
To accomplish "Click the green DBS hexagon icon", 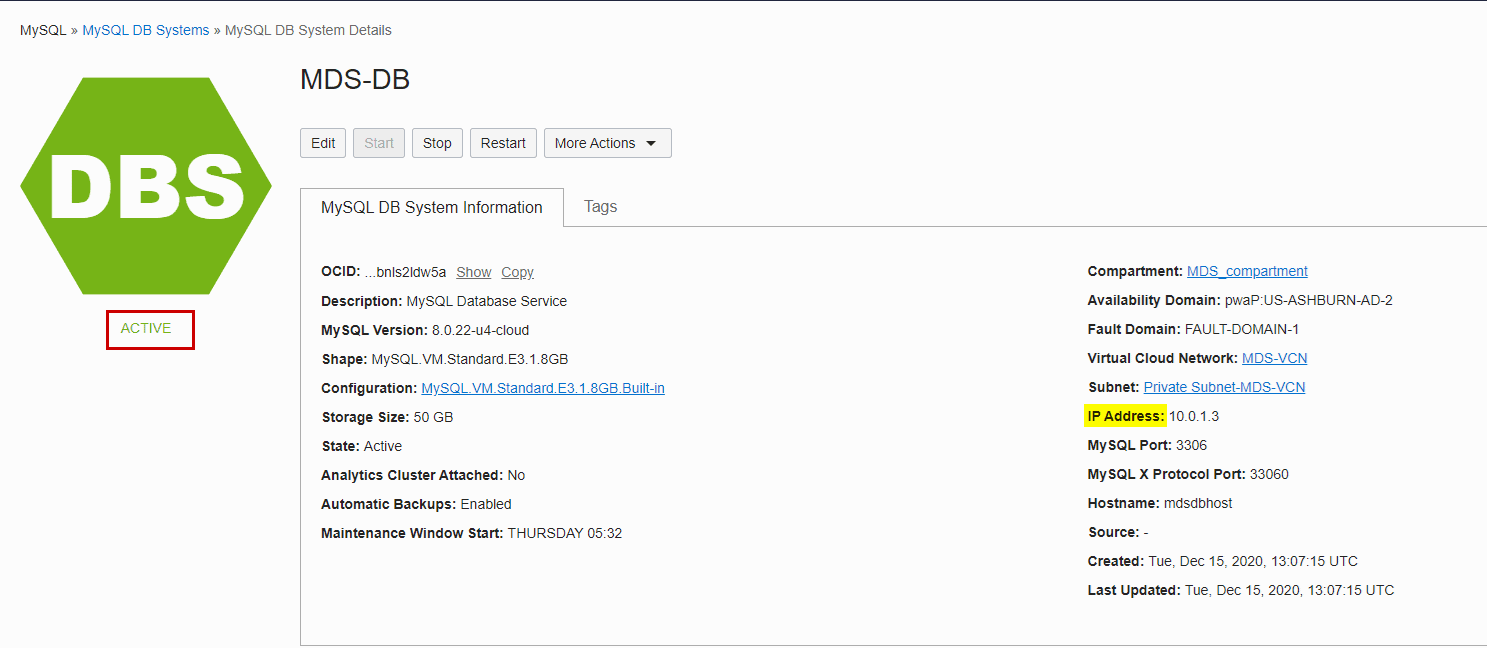I will 145,185.
